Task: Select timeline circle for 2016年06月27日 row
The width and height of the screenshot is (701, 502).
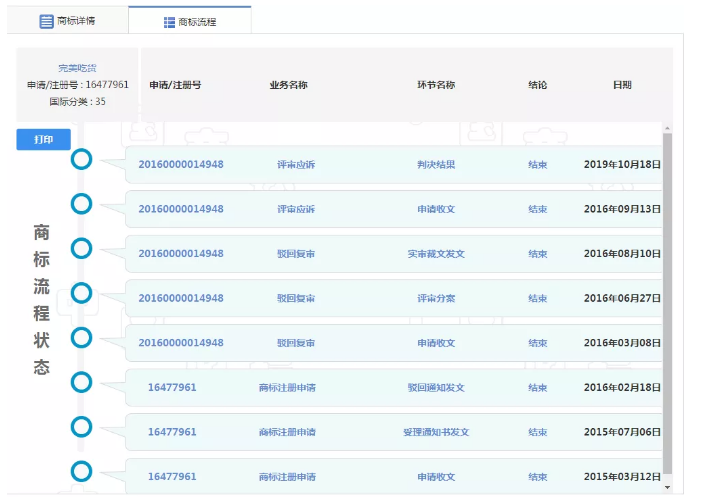Action: coord(81,293)
